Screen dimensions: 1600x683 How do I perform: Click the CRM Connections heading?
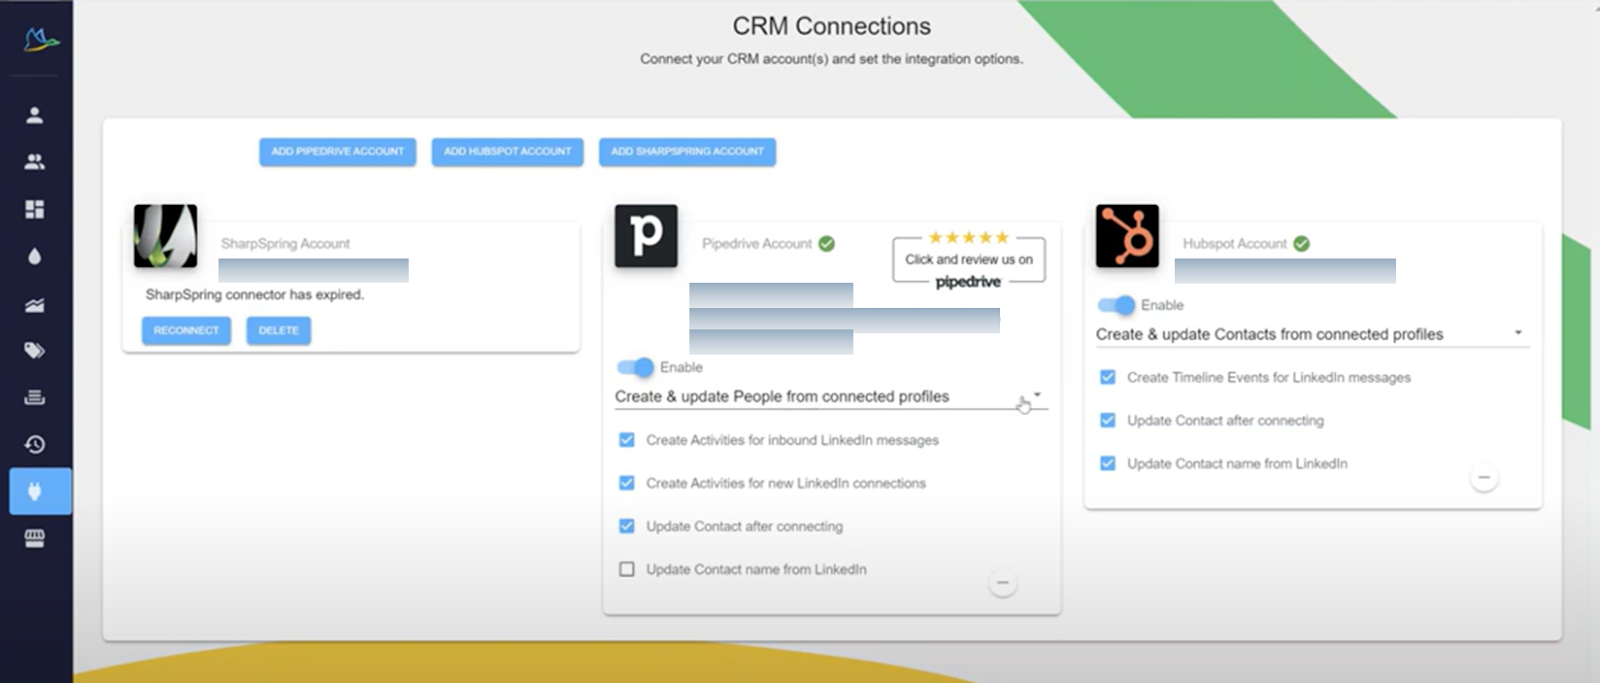coord(832,26)
